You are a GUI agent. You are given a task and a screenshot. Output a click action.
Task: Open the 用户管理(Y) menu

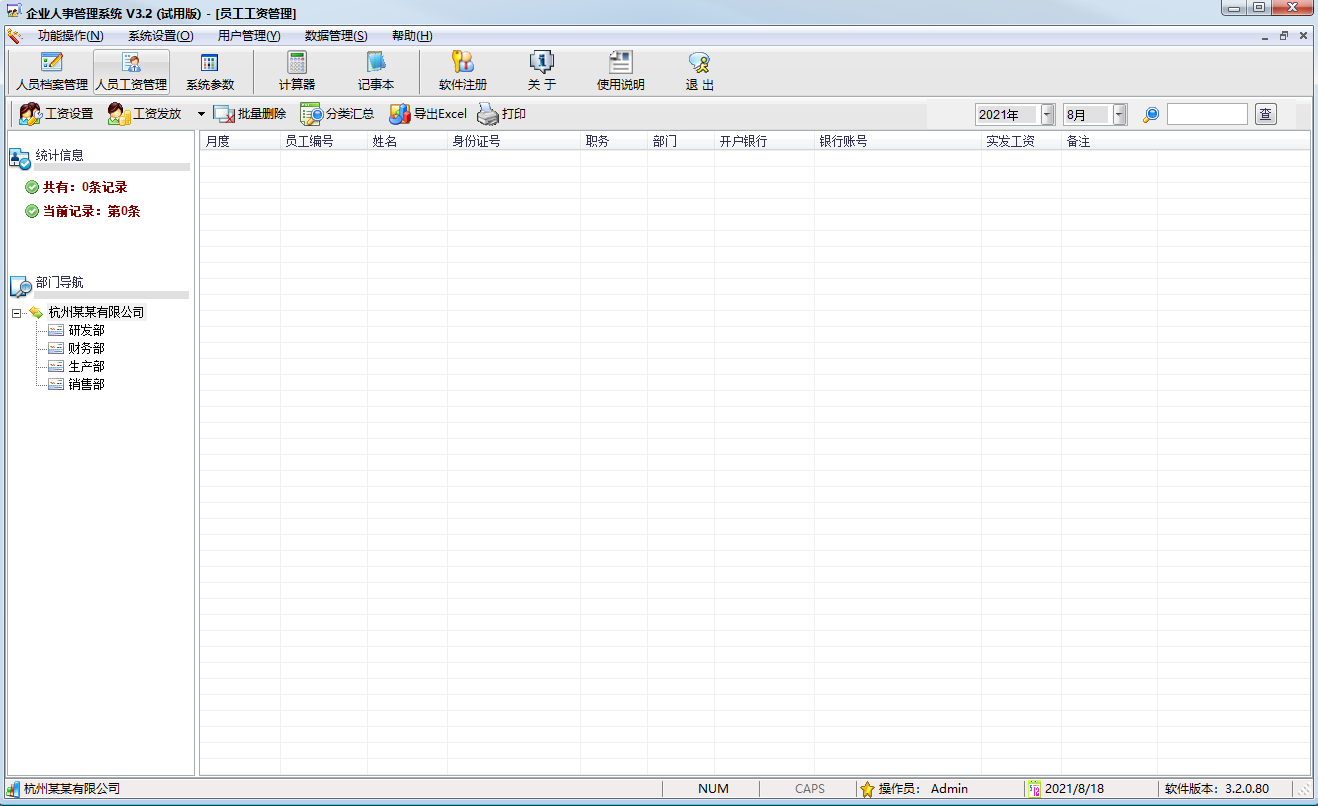click(249, 36)
